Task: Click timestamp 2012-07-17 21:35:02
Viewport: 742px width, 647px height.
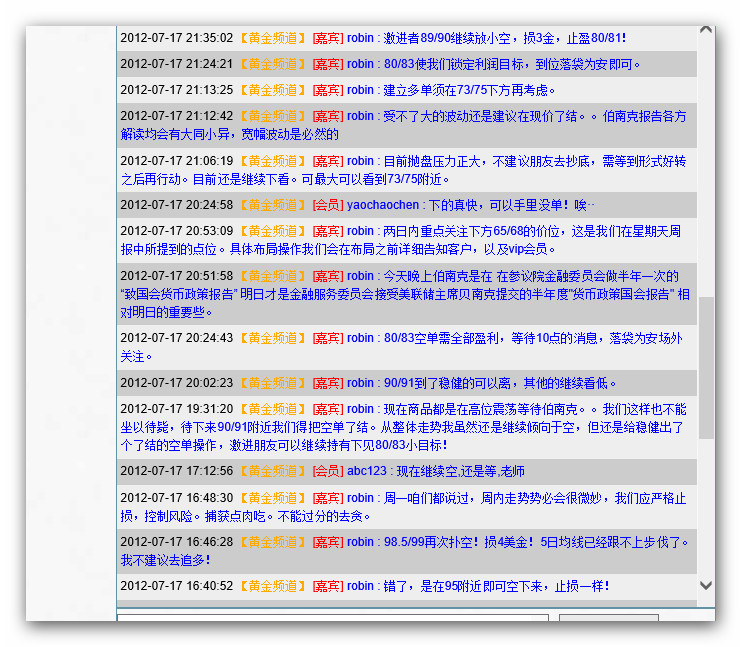Action: pos(177,38)
